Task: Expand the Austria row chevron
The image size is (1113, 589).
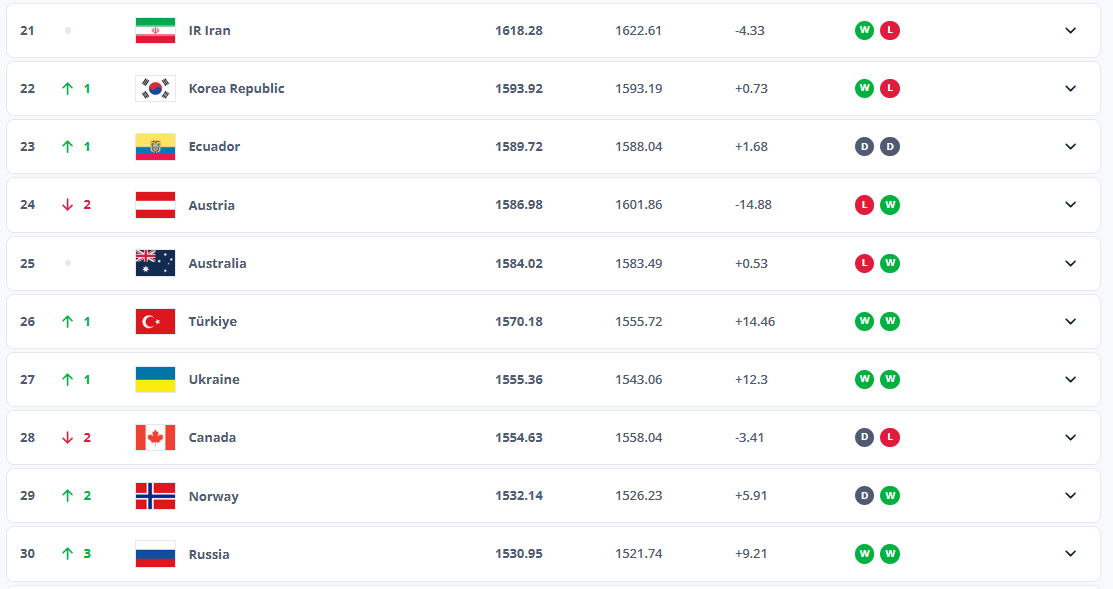Action: tap(1070, 205)
